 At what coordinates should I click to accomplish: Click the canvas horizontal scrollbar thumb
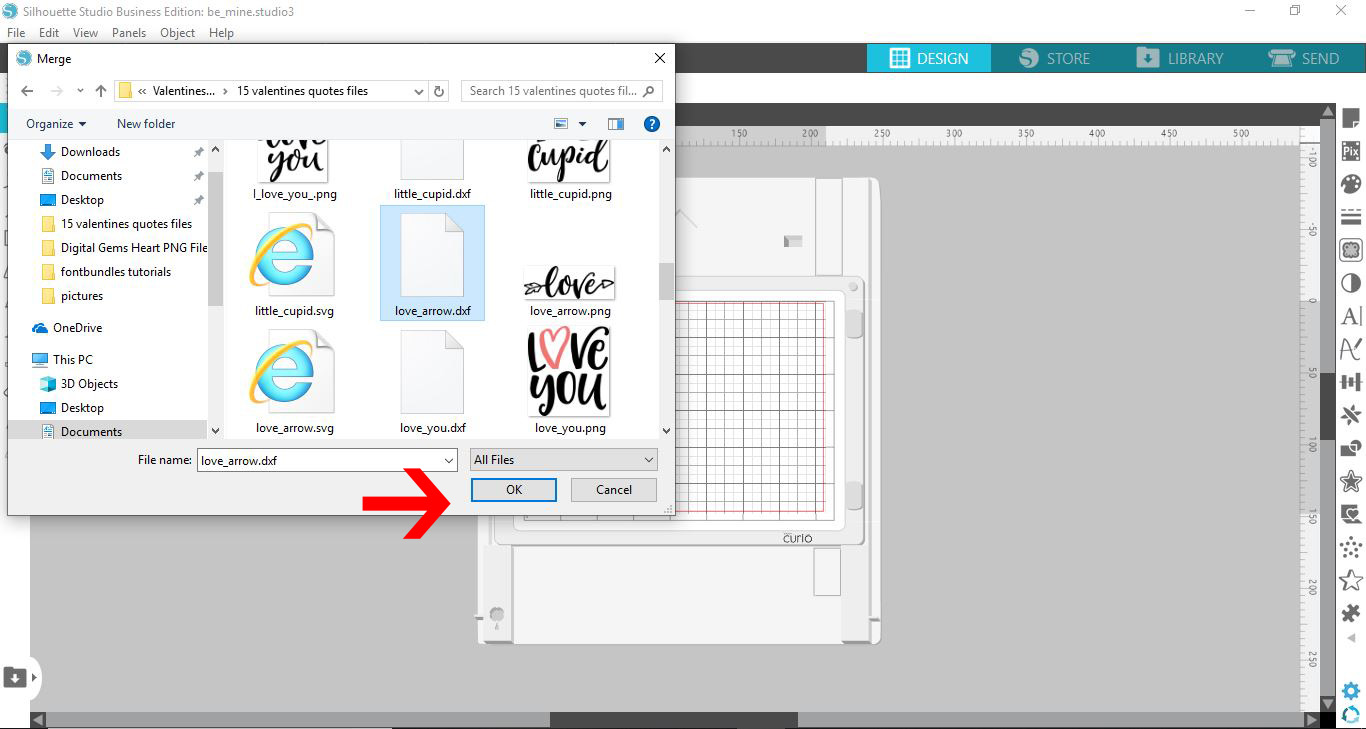coord(673,719)
